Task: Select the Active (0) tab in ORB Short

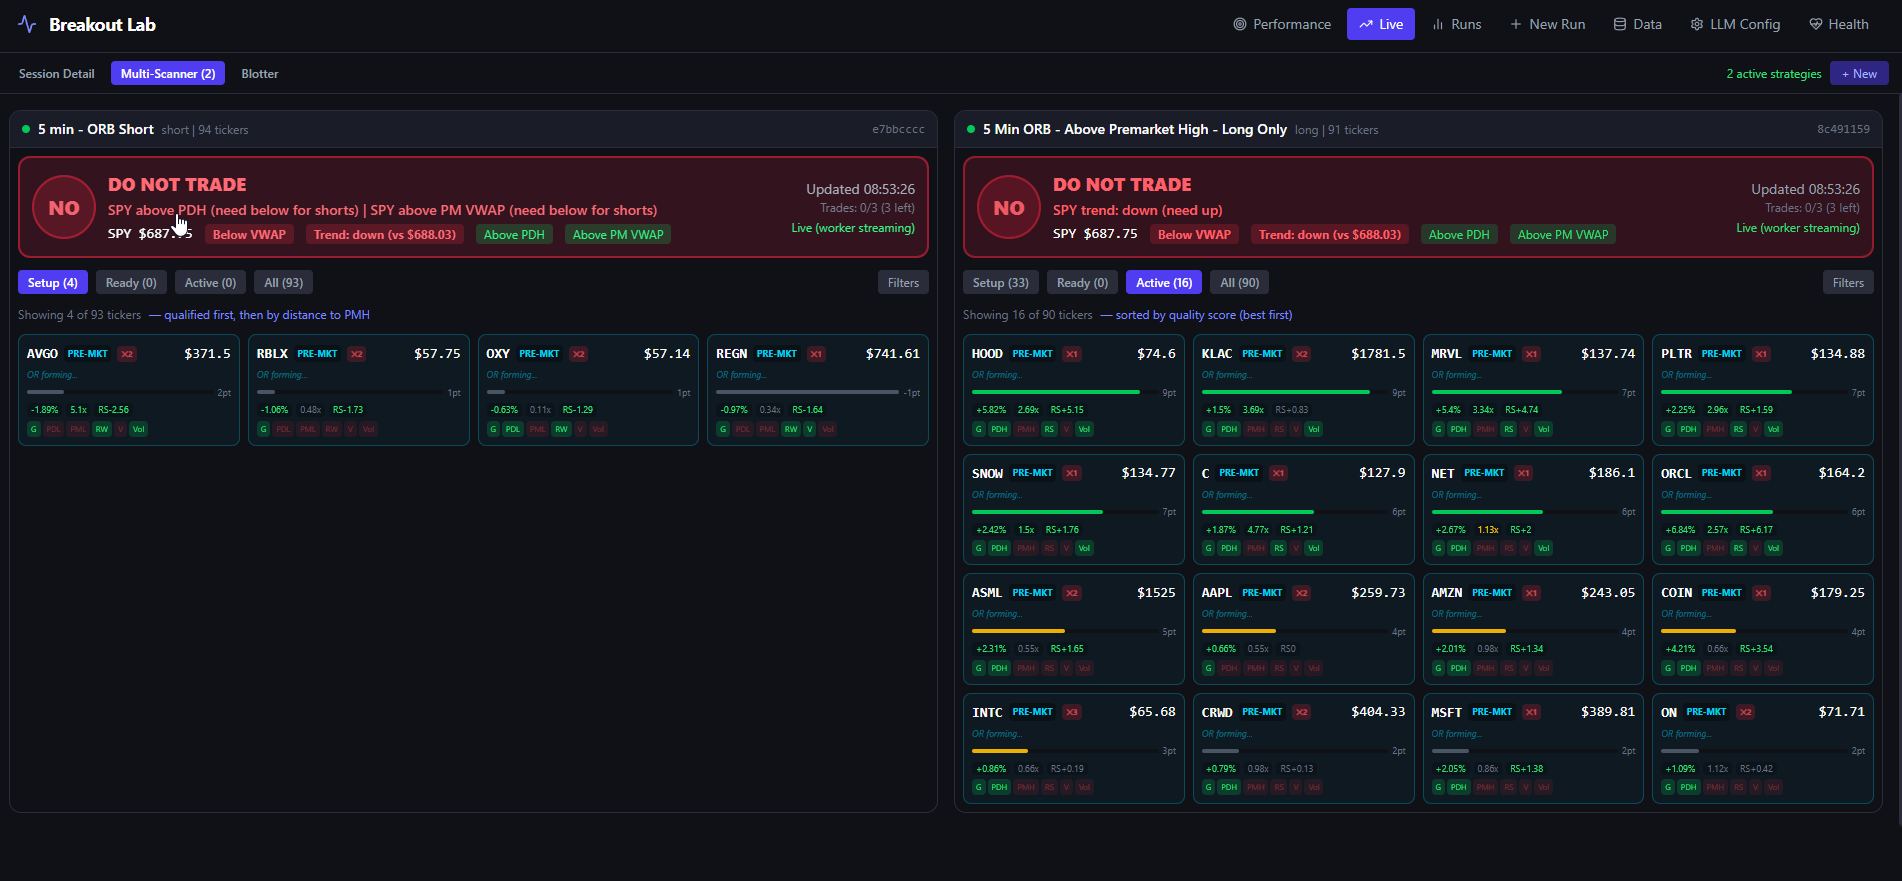Action: (x=210, y=283)
